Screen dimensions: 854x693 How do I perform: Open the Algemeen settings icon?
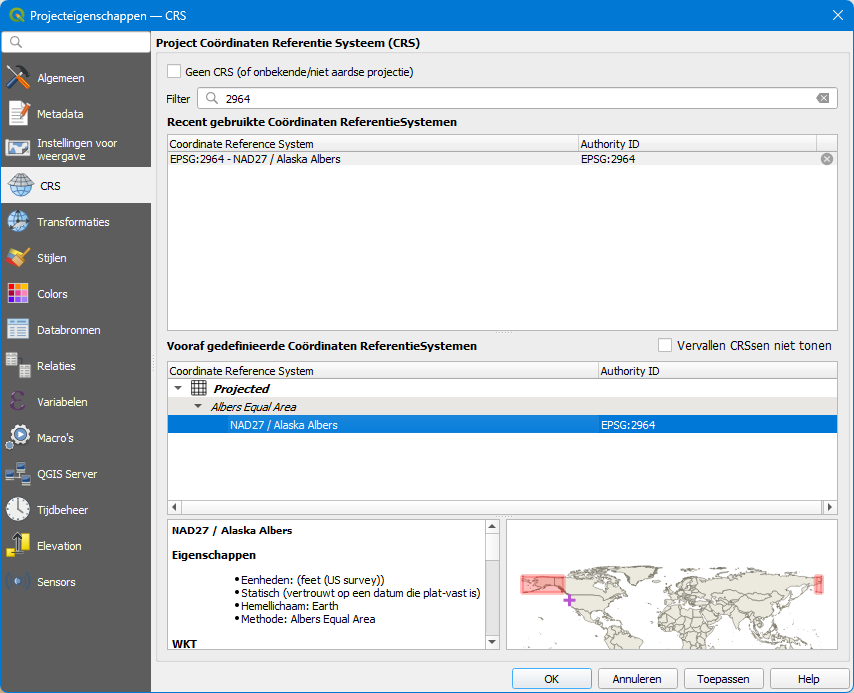[x=18, y=78]
